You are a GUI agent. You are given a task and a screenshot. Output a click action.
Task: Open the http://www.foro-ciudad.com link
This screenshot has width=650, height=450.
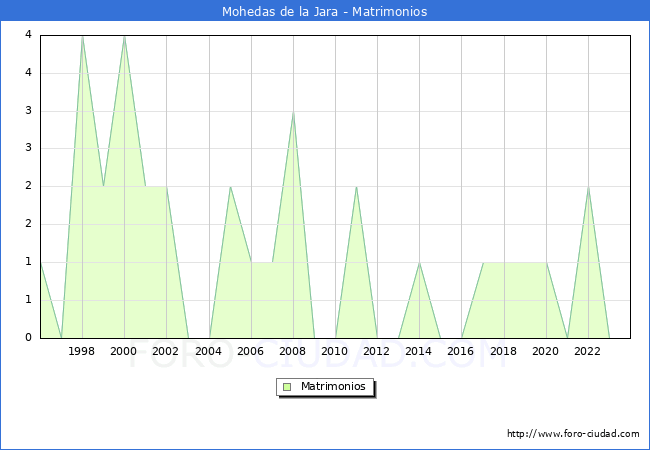[x=573, y=434]
